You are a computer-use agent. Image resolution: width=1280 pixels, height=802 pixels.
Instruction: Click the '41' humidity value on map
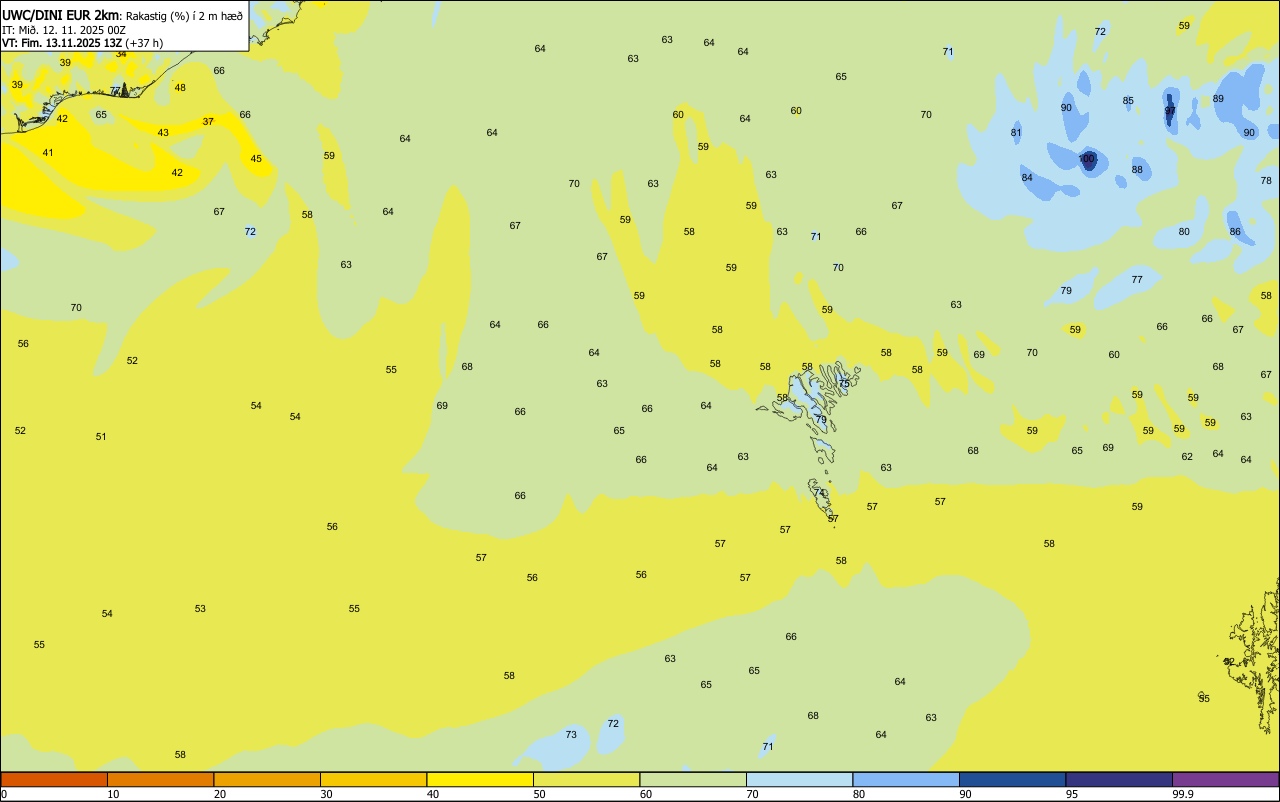pos(48,153)
